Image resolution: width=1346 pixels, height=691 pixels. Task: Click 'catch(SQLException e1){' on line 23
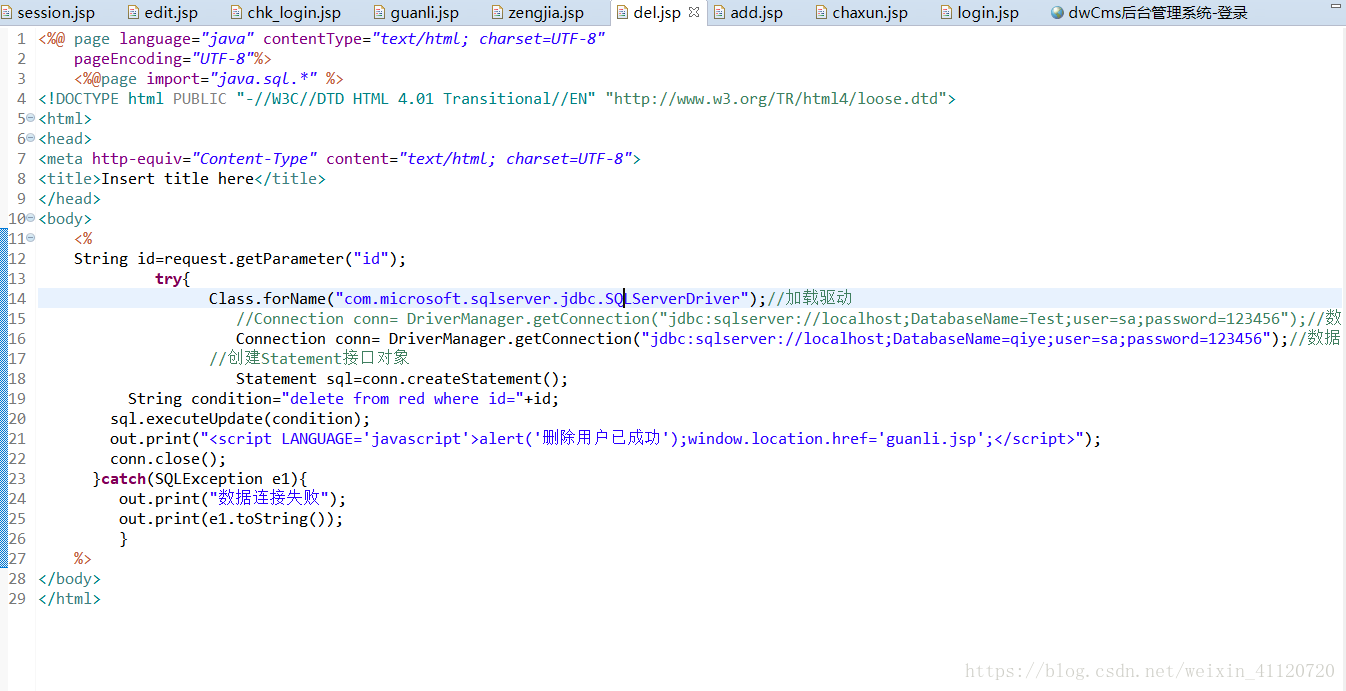204,479
